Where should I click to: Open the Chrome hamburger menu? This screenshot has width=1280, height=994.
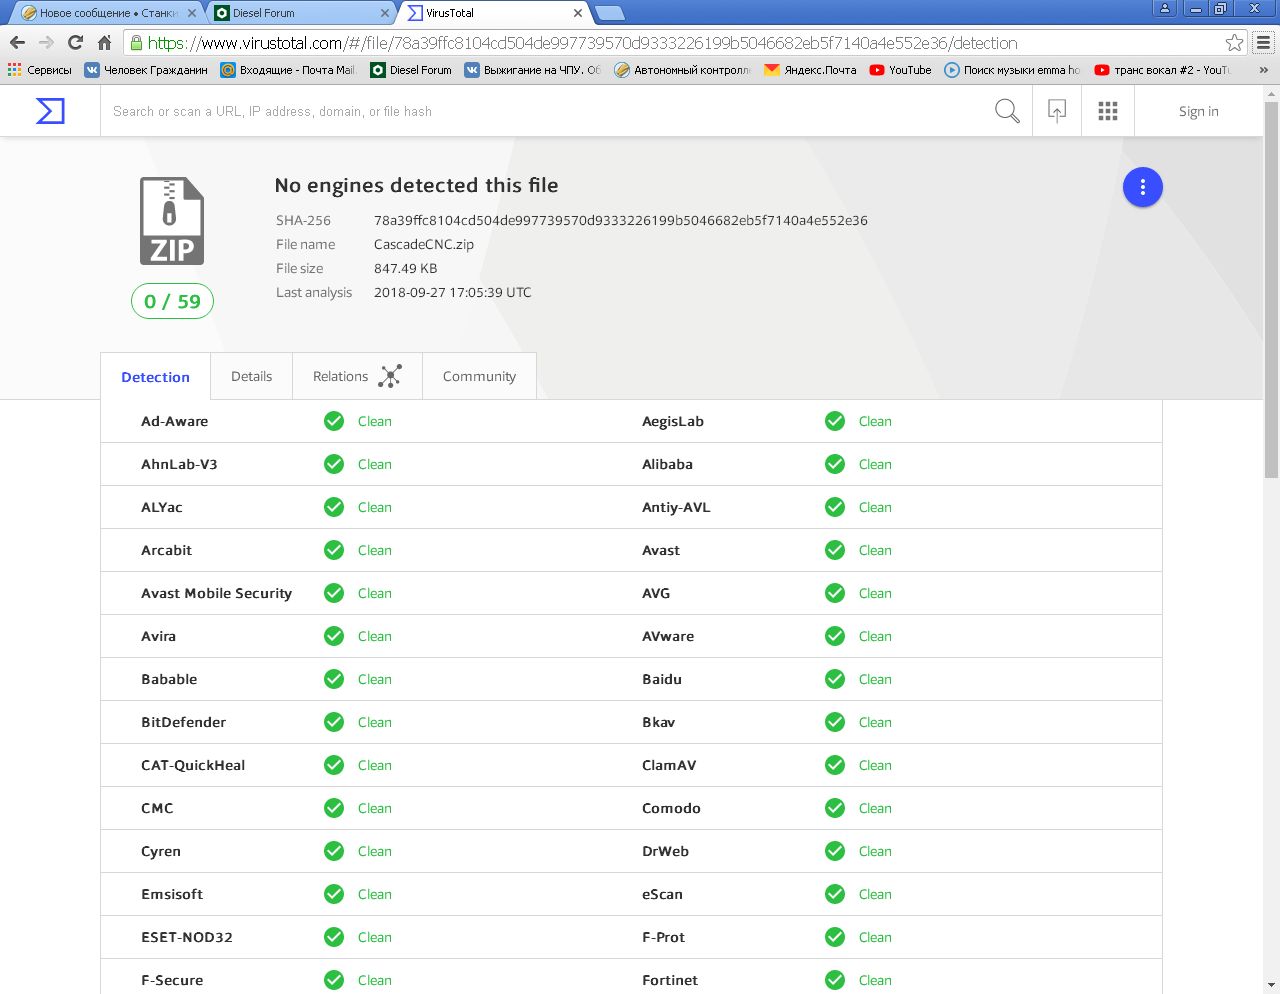1264,42
